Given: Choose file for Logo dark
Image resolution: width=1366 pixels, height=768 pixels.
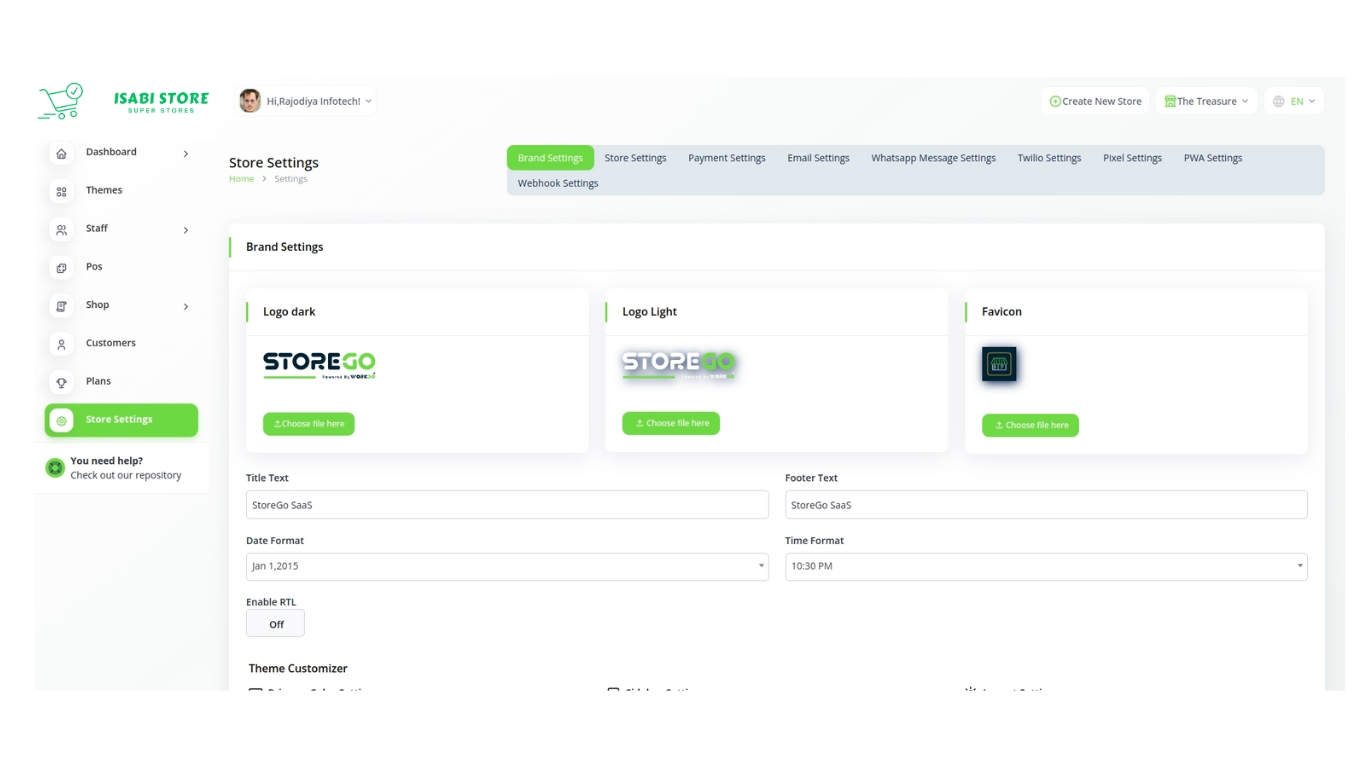Looking at the screenshot, I should 309,424.
